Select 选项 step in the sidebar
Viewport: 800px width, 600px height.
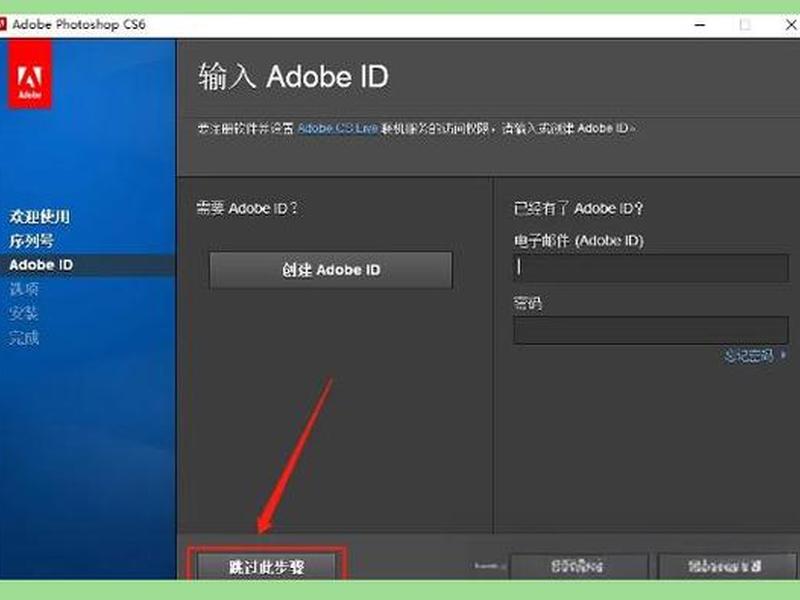tap(23, 289)
